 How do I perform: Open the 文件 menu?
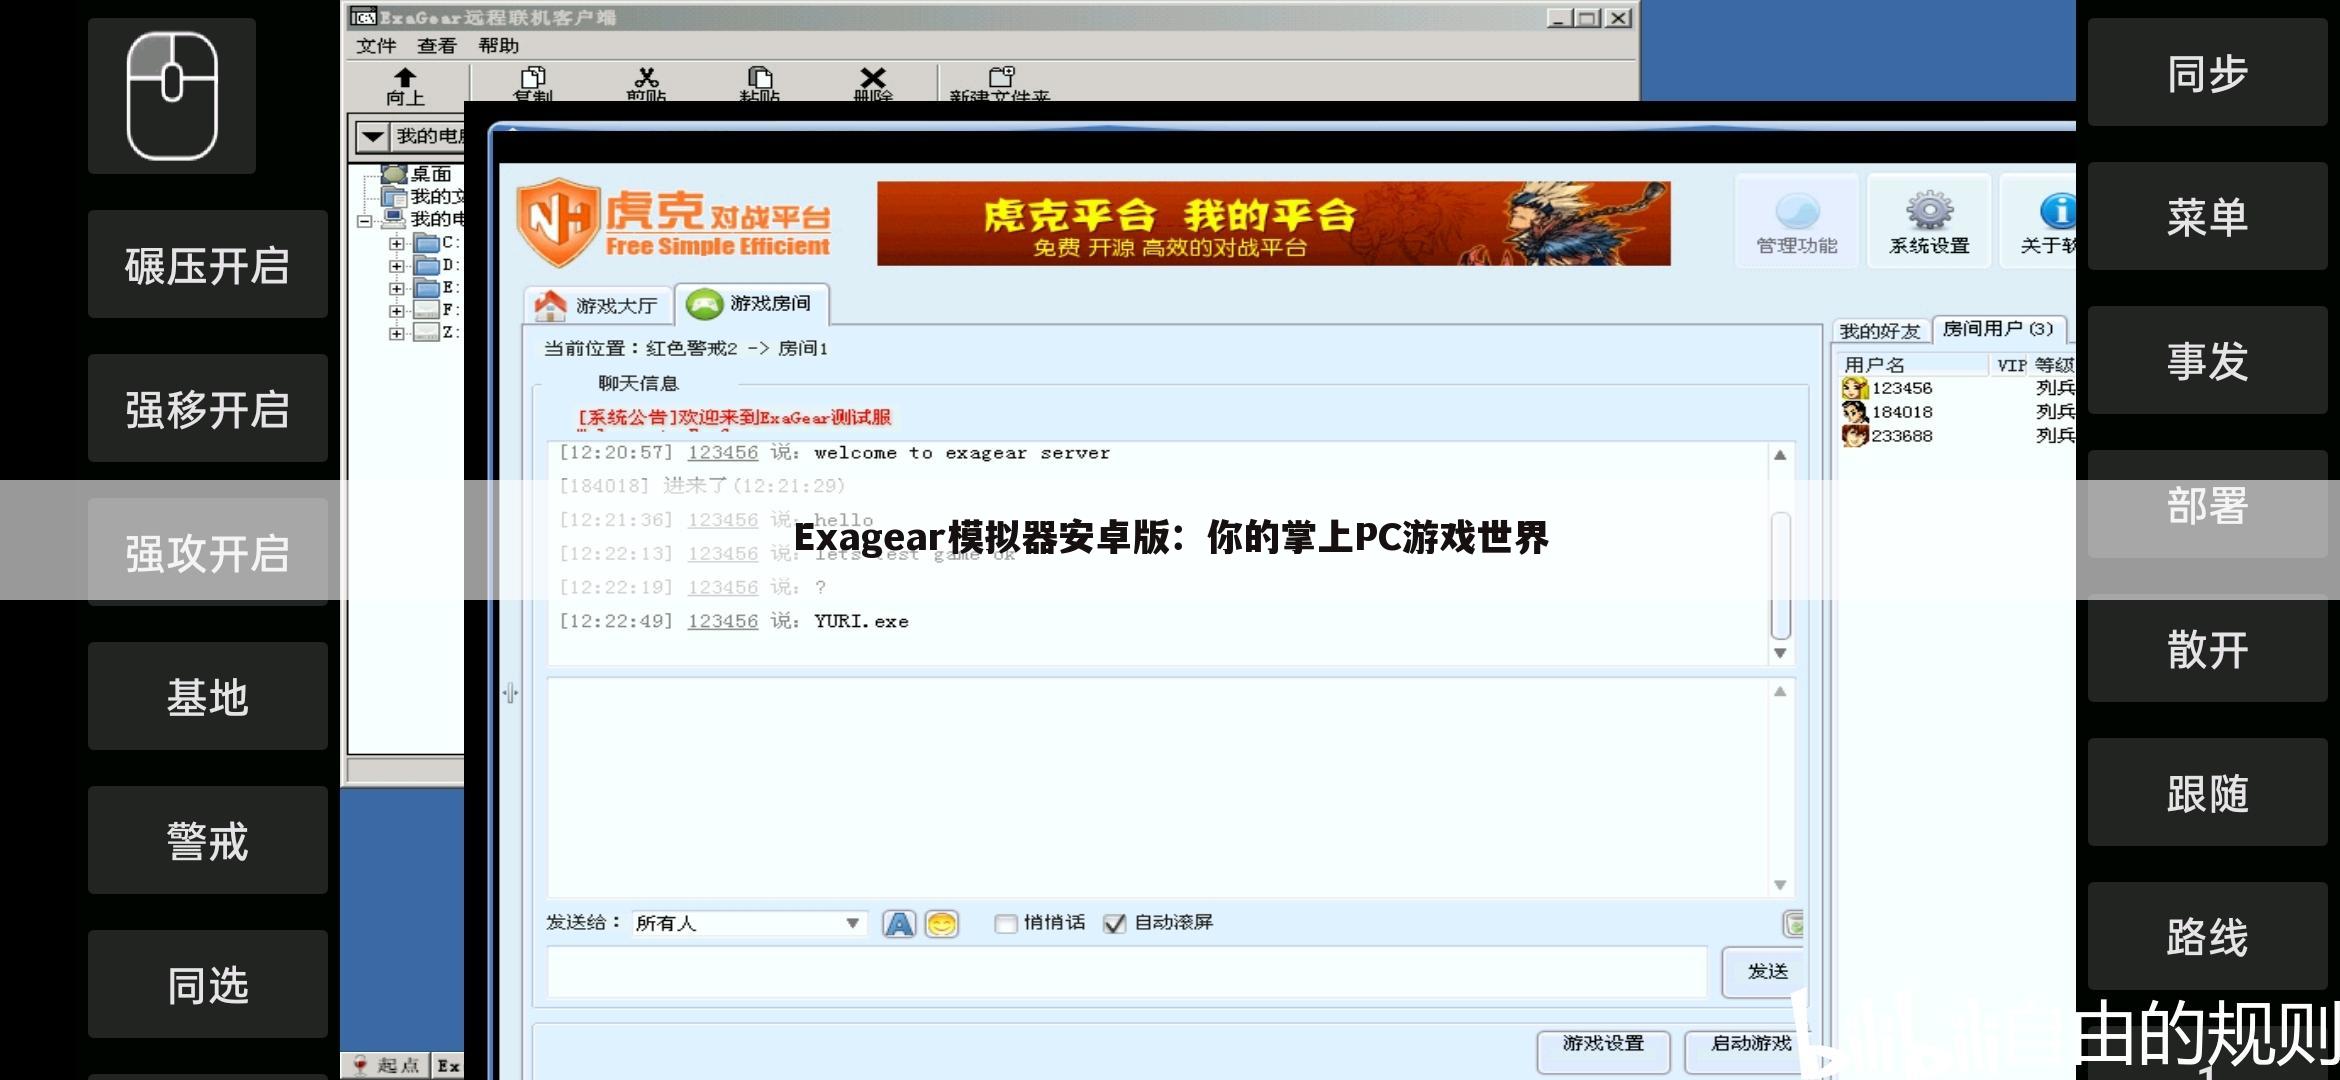pyautogui.click(x=377, y=46)
